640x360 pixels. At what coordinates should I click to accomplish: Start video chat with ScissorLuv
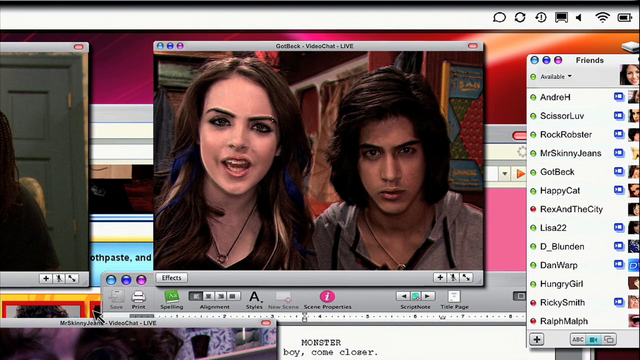tap(619, 116)
